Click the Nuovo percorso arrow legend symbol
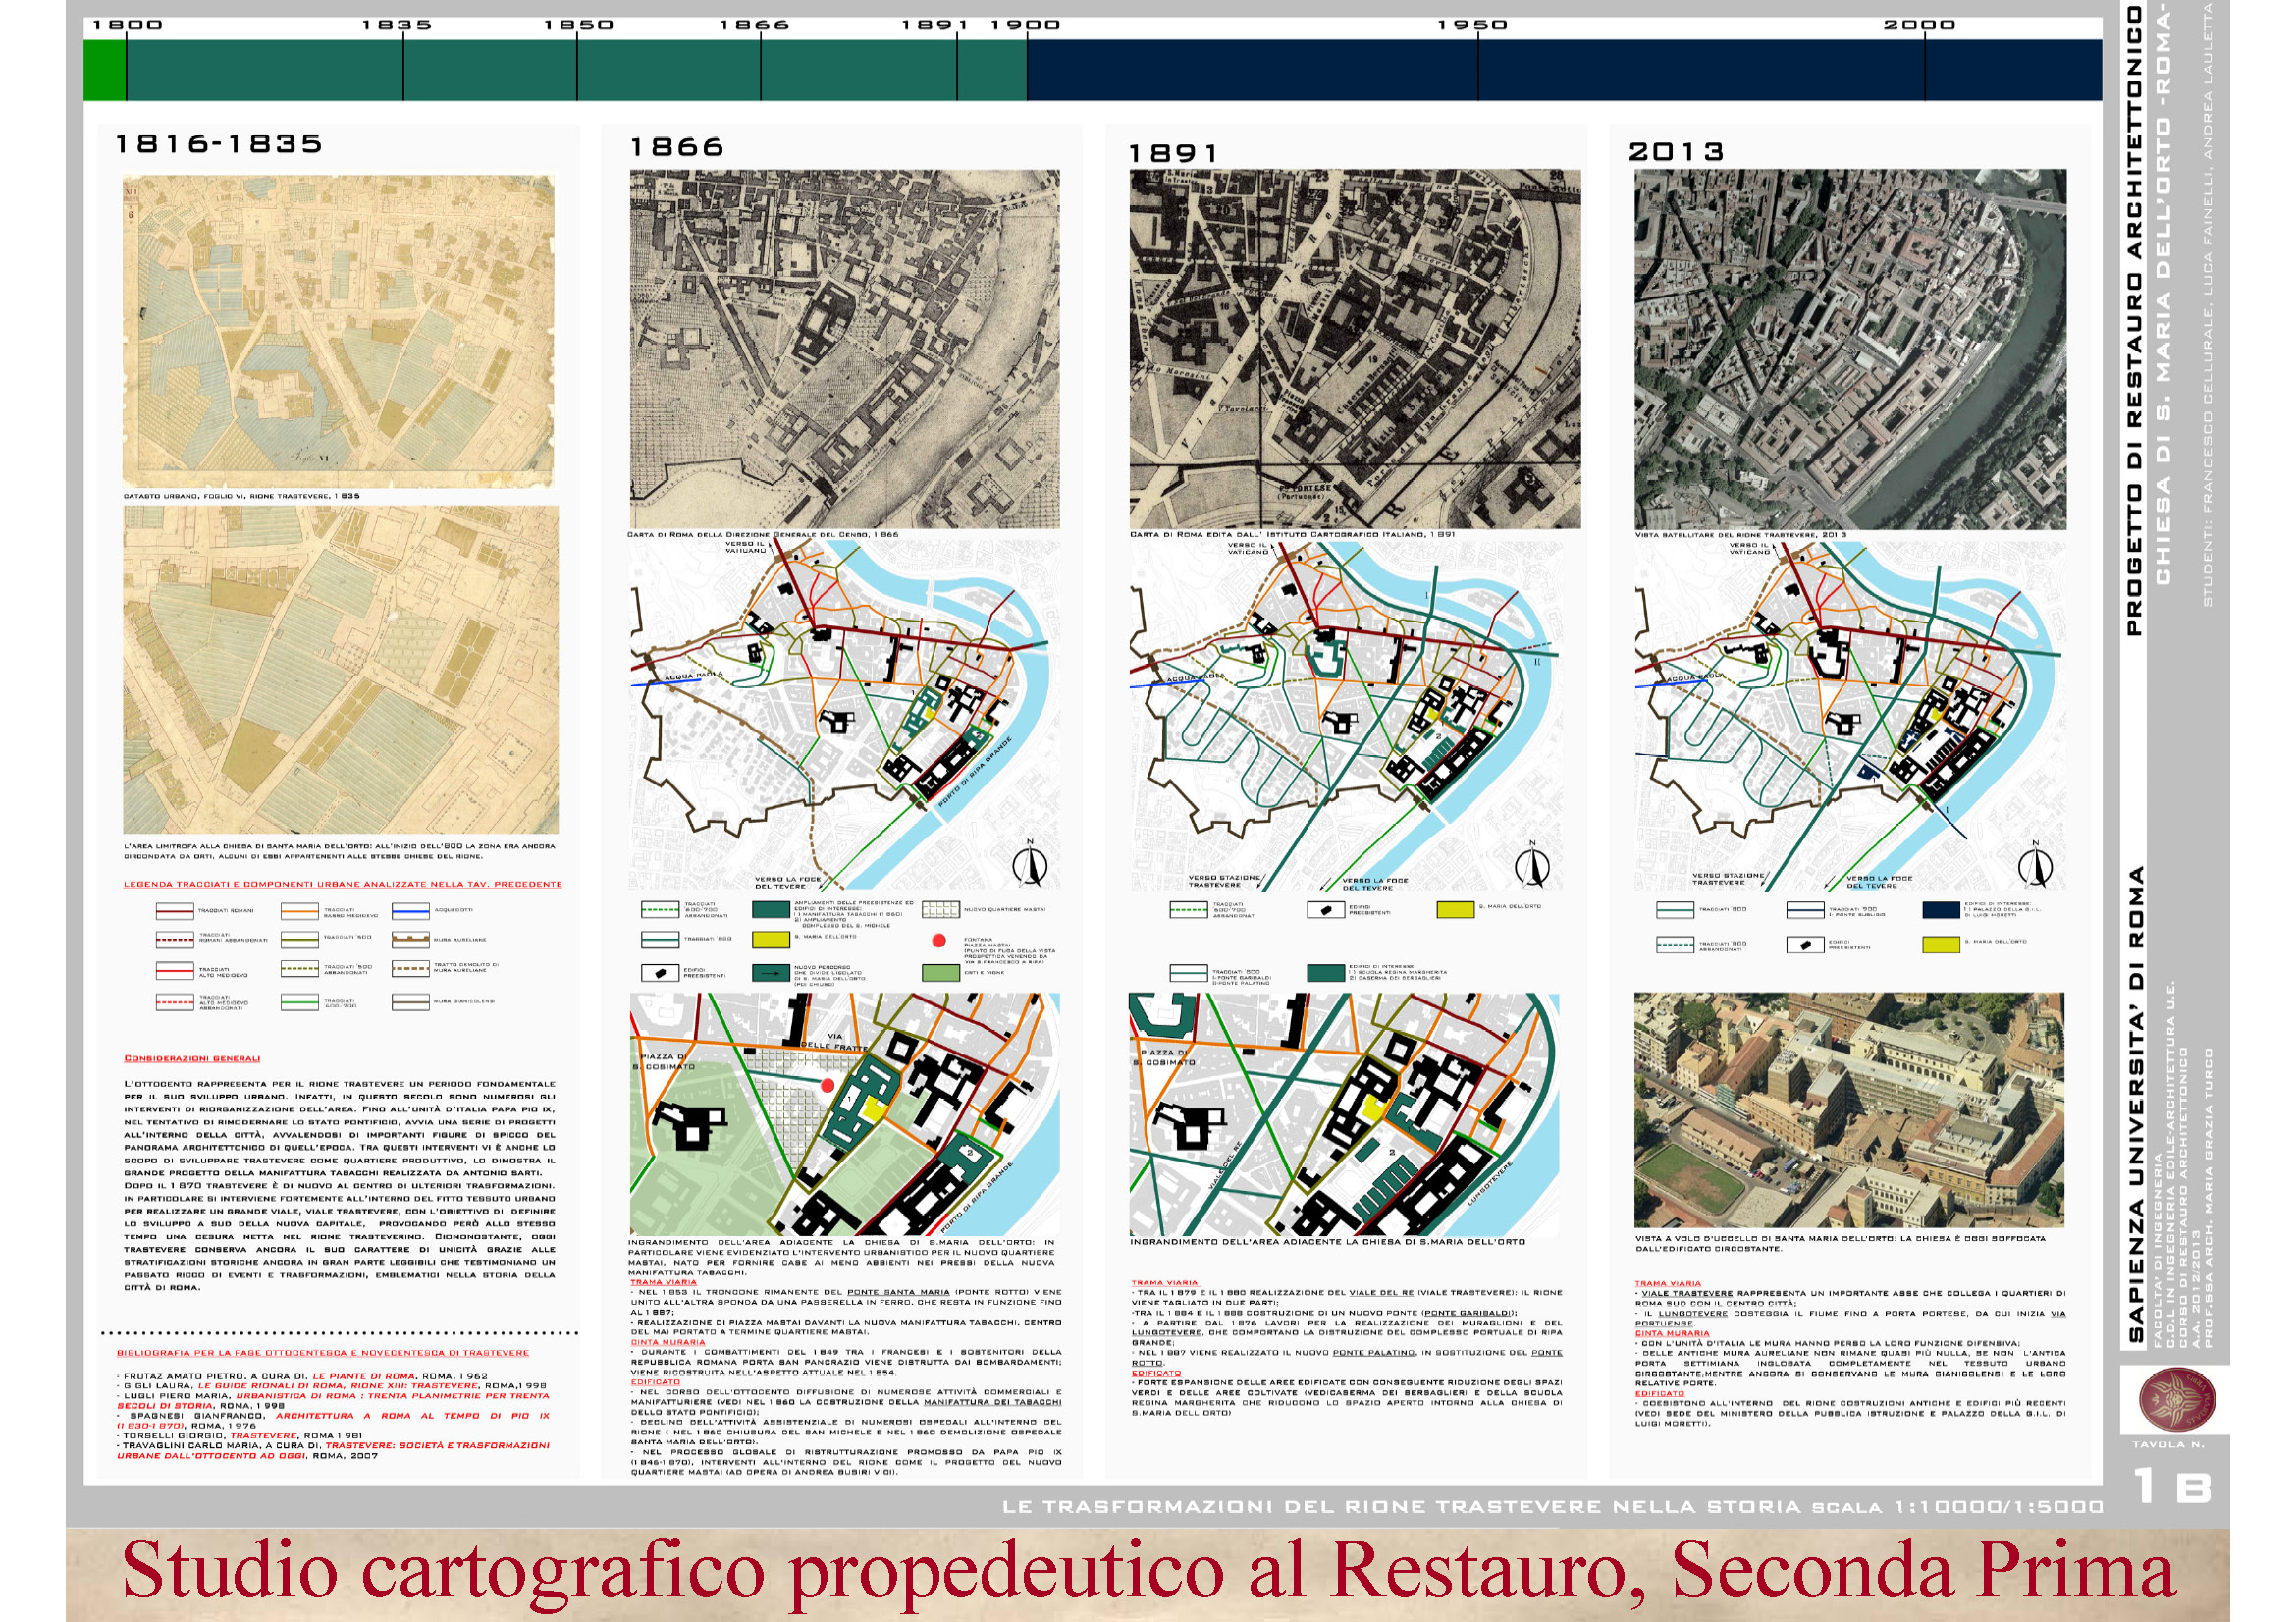This screenshot has height=1622, width=2296. 771,972
